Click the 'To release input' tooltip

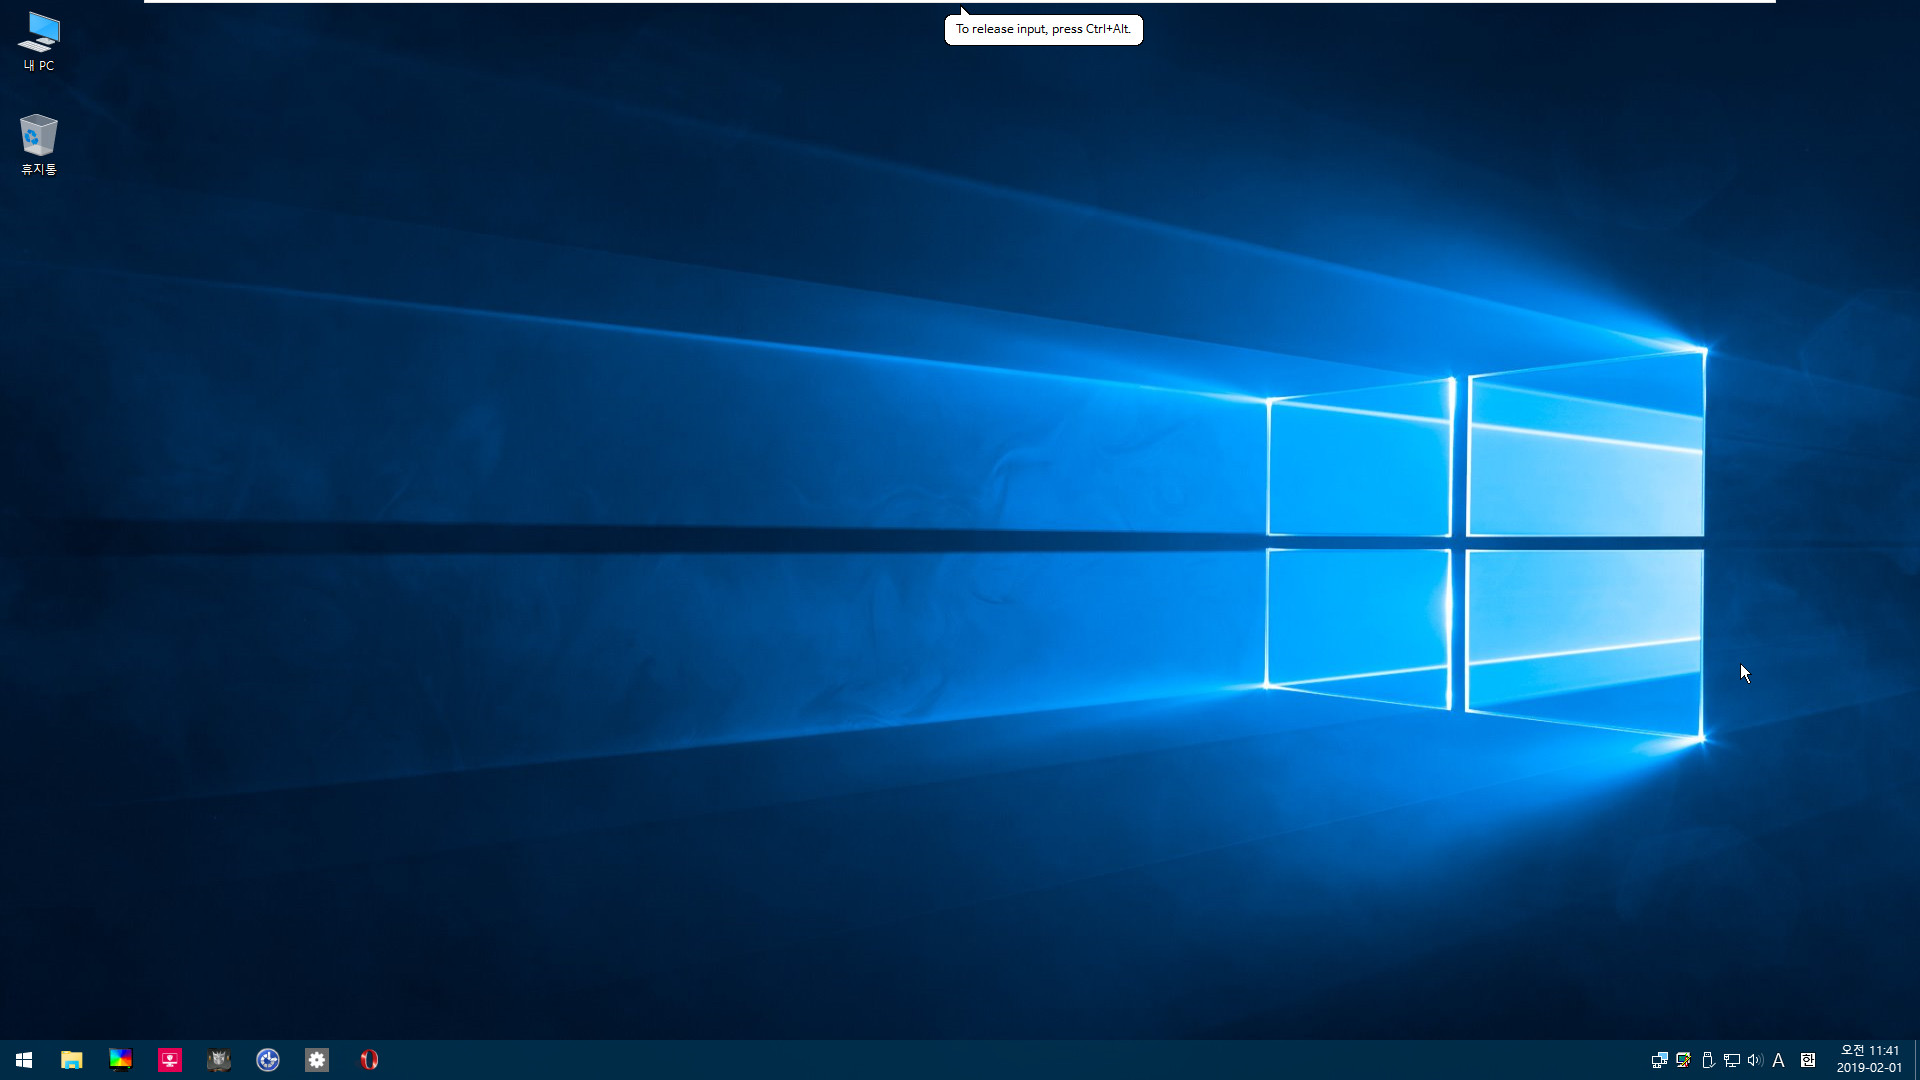pos(1043,29)
